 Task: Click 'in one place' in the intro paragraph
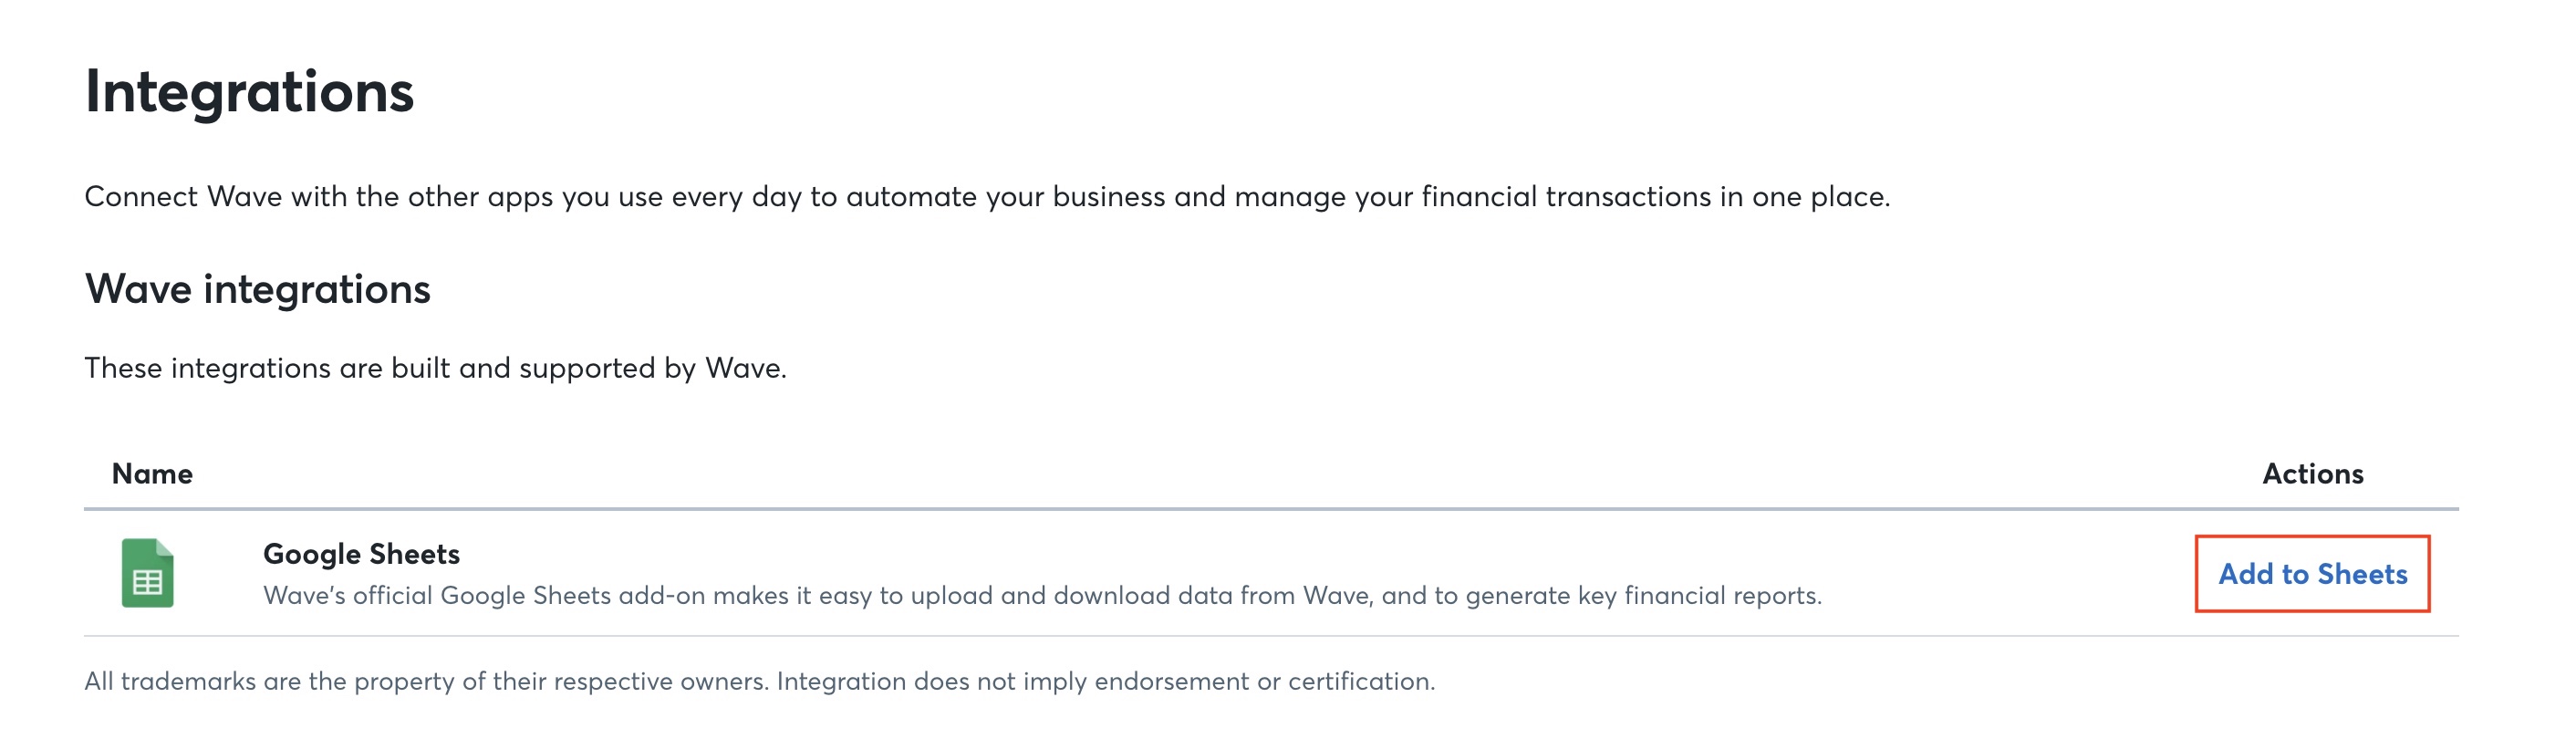click(1804, 197)
